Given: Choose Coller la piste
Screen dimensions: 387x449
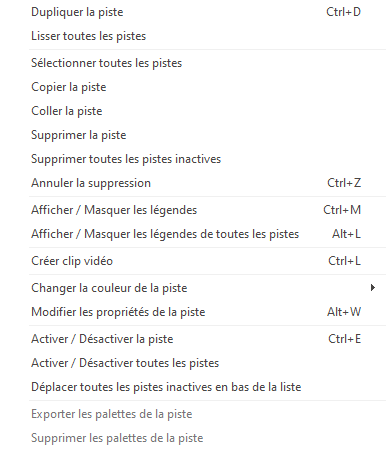Looking at the screenshot, I should click(208, 111).
